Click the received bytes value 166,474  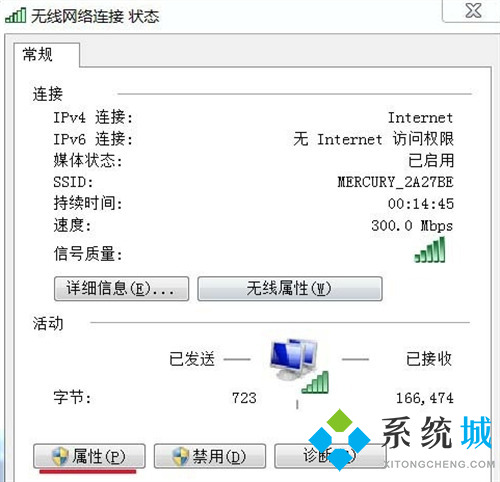[424, 398]
